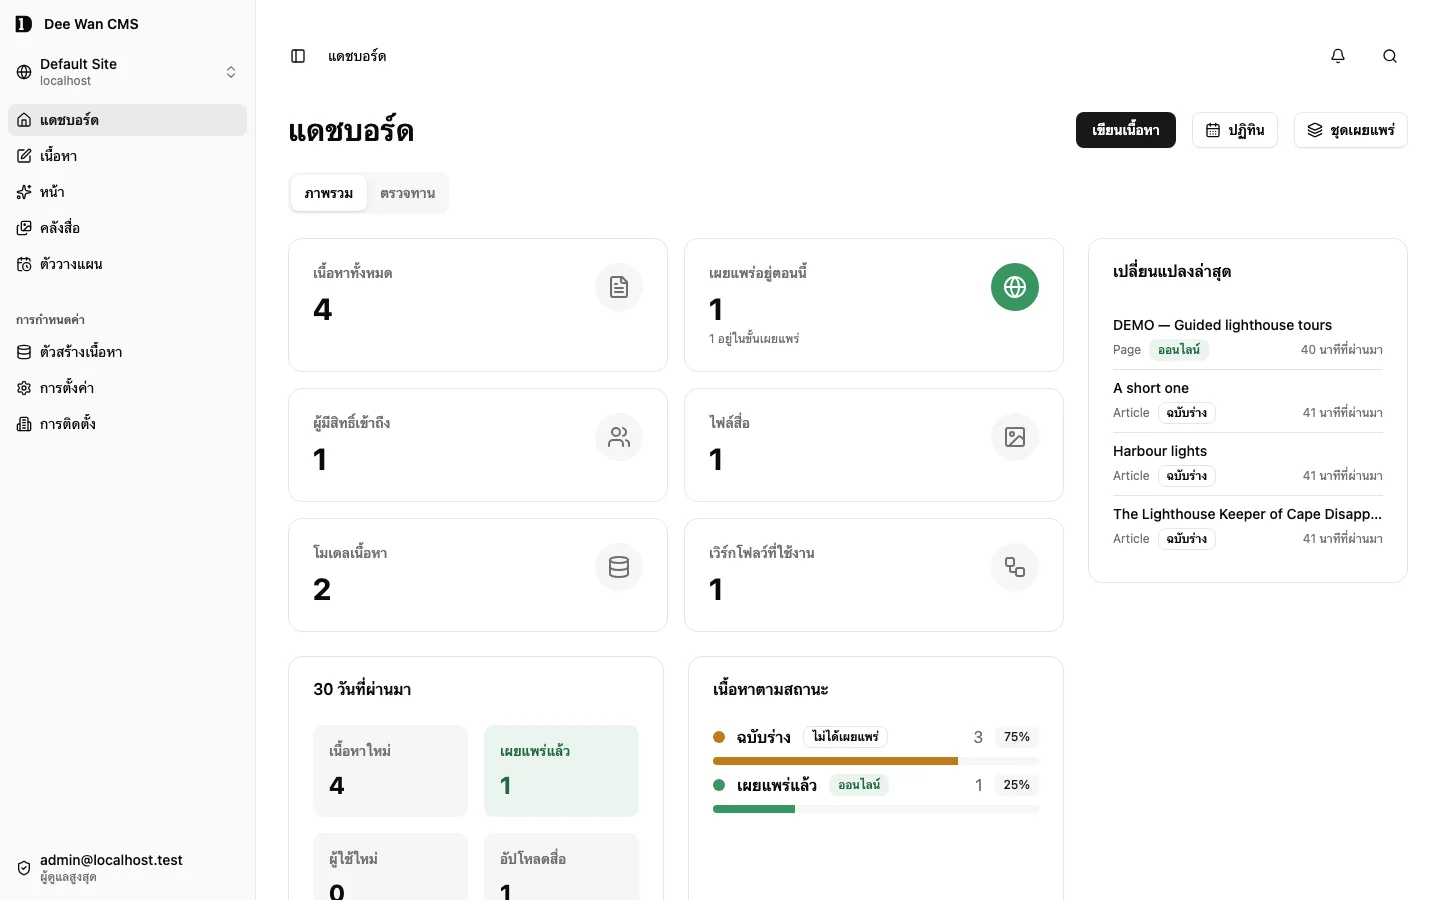Open หน้า in the sidebar
1440x900 pixels.
pos(127,192)
